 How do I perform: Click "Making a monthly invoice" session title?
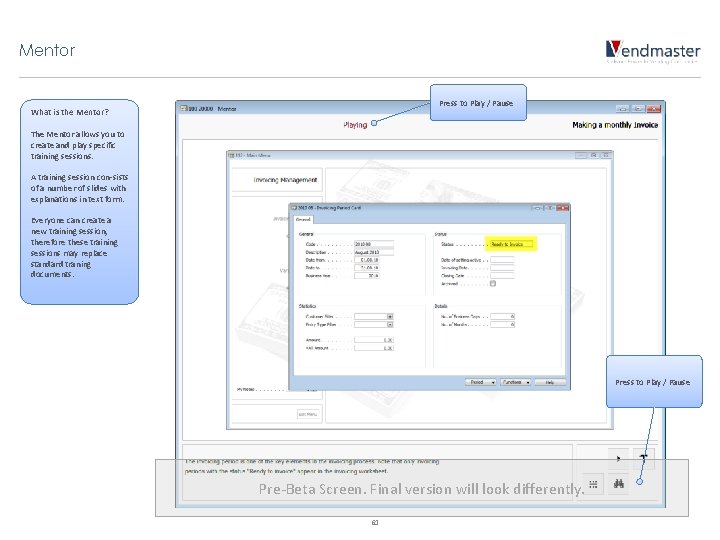click(x=615, y=125)
